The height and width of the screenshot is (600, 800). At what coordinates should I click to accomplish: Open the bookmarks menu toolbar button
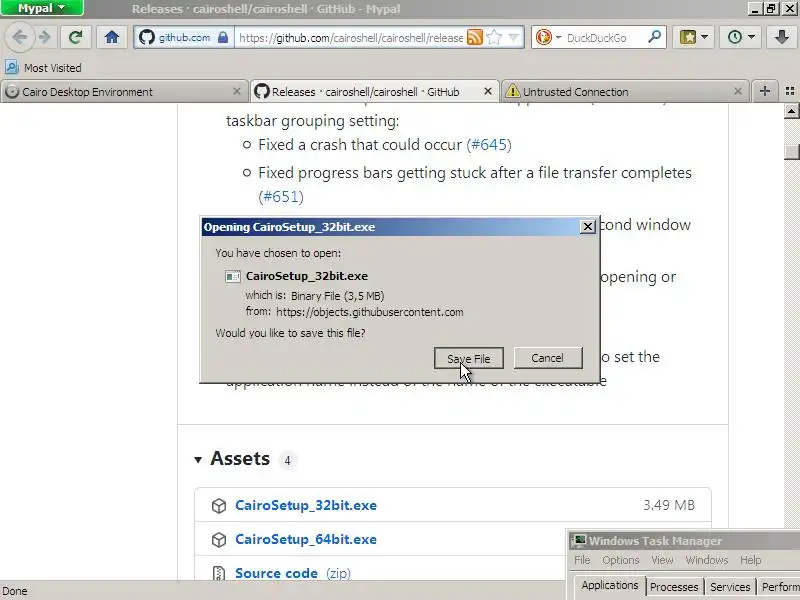point(693,37)
